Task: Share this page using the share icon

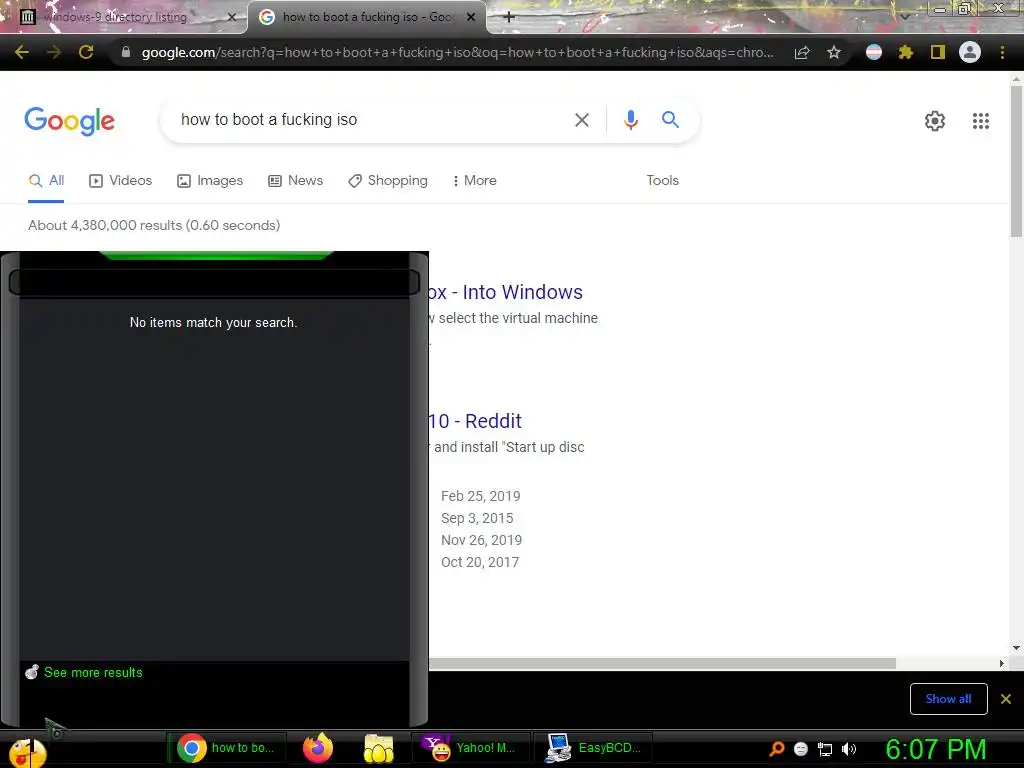Action: [802, 52]
